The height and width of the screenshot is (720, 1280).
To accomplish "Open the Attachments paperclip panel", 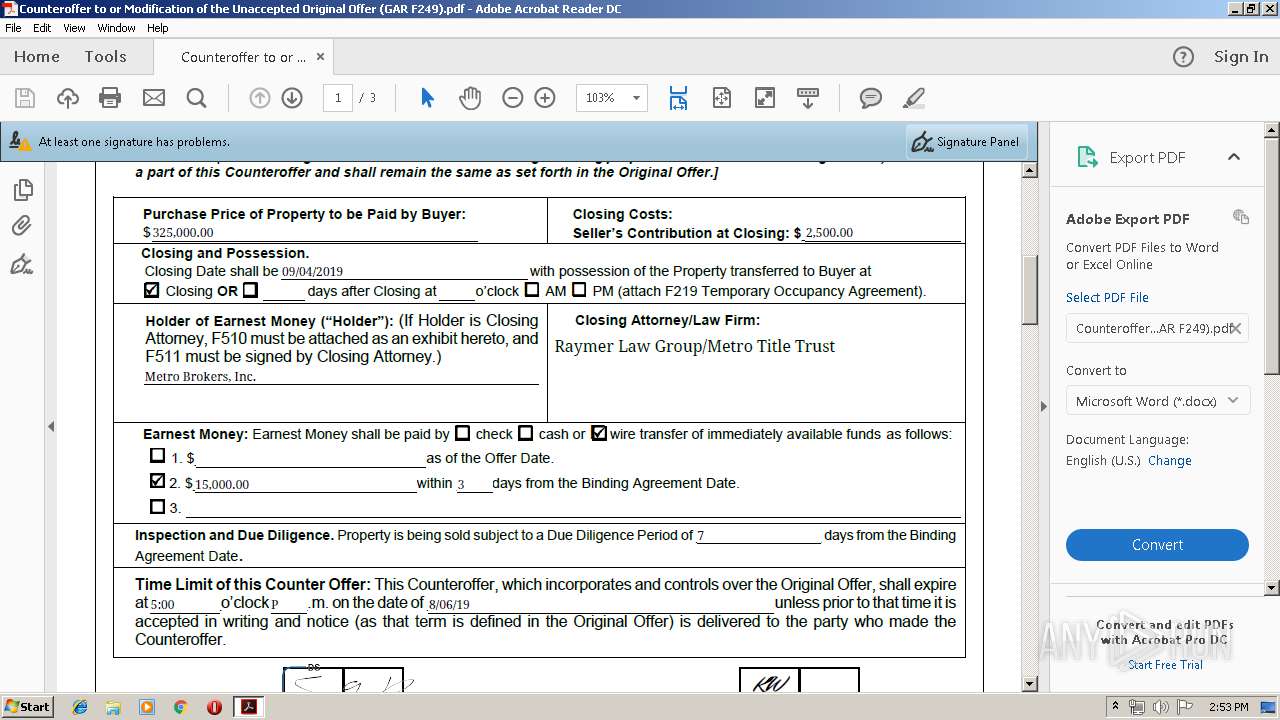I will click(22, 226).
